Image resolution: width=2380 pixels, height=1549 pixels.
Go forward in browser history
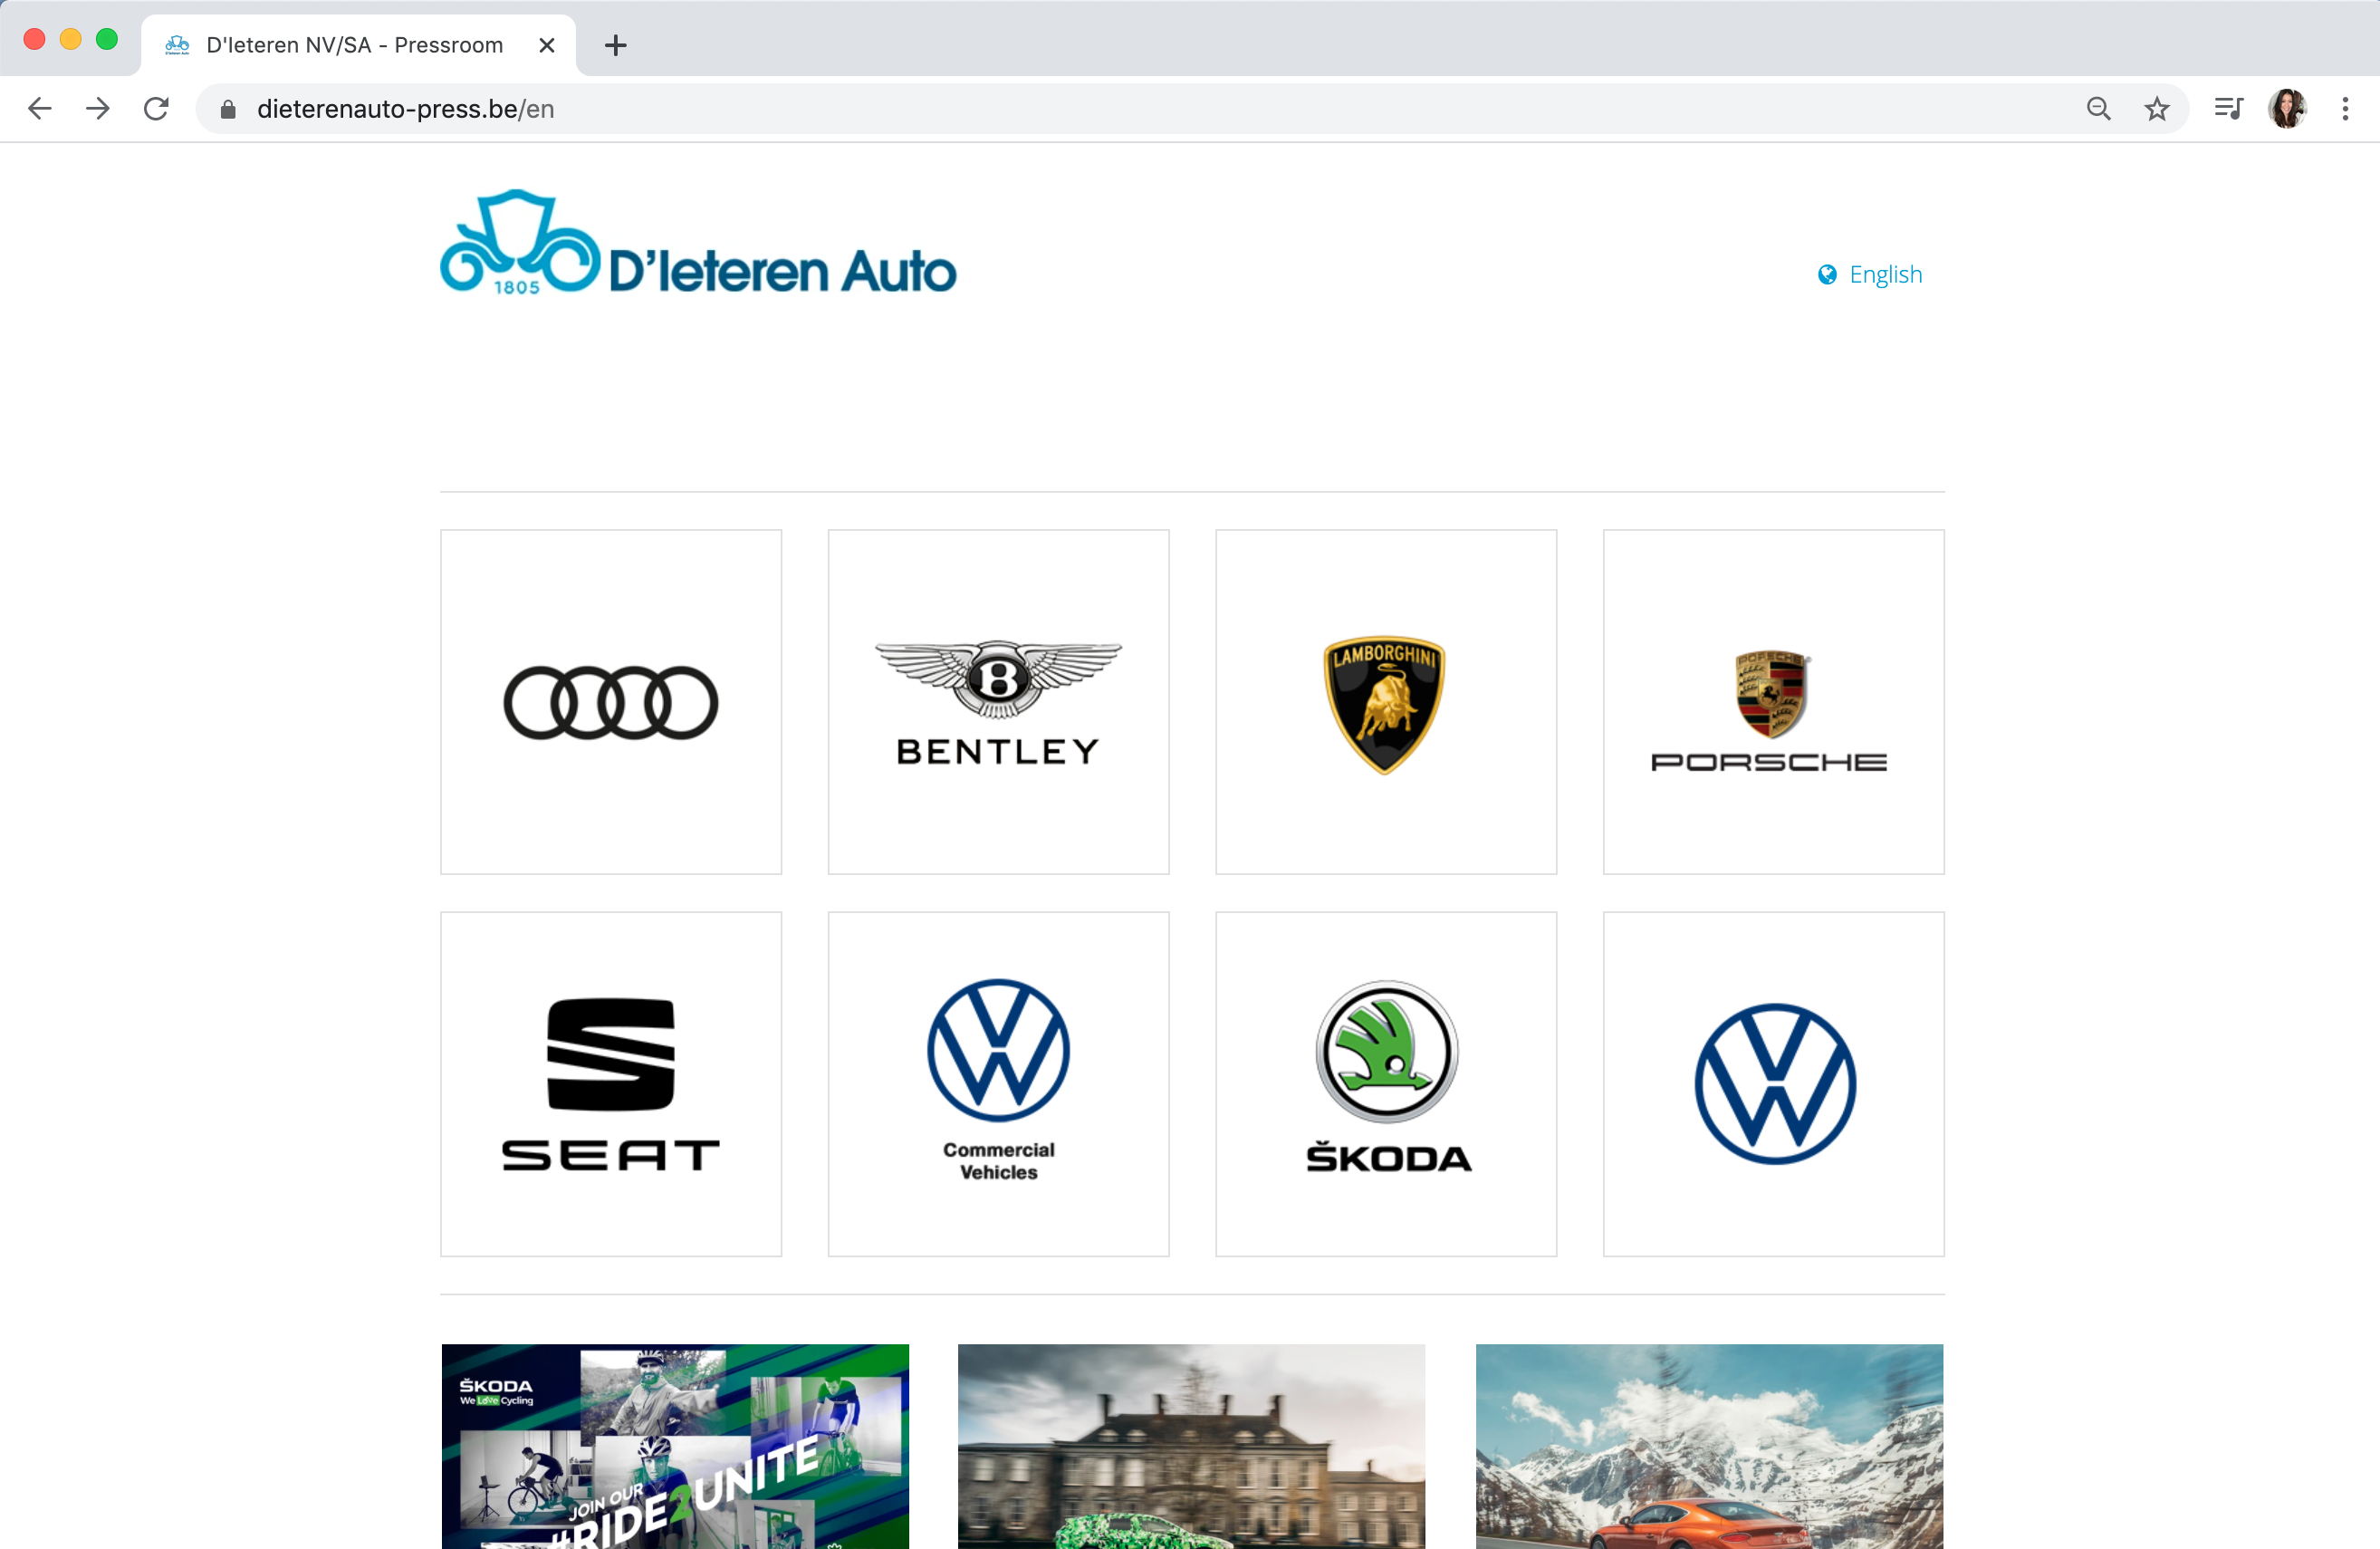98,108
